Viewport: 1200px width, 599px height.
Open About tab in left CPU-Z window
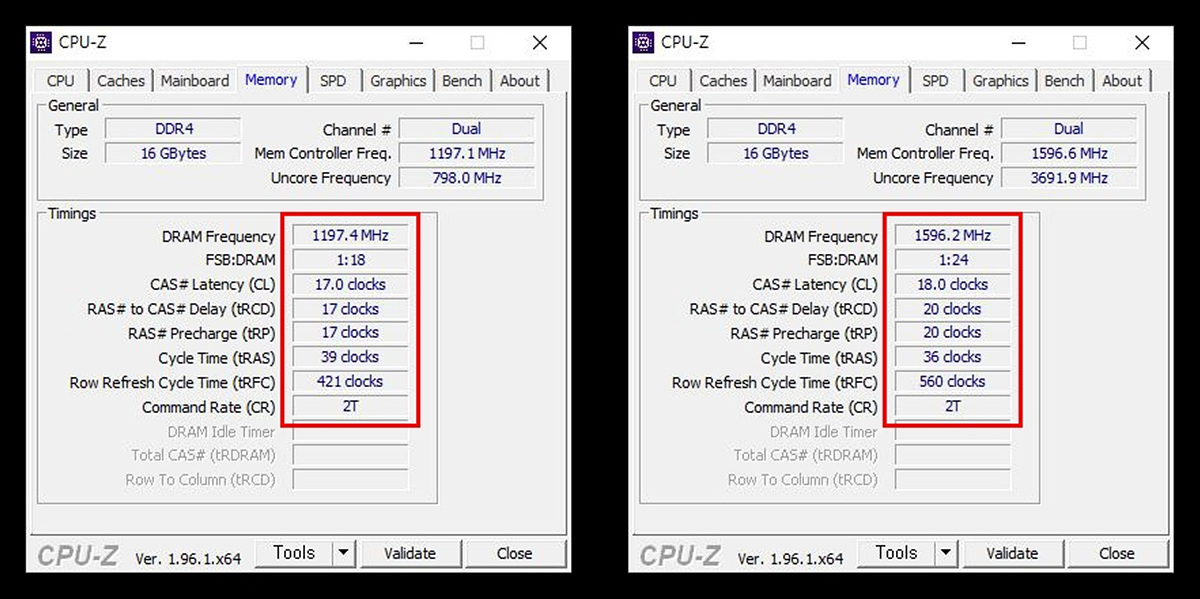click(x=520, y=81)
